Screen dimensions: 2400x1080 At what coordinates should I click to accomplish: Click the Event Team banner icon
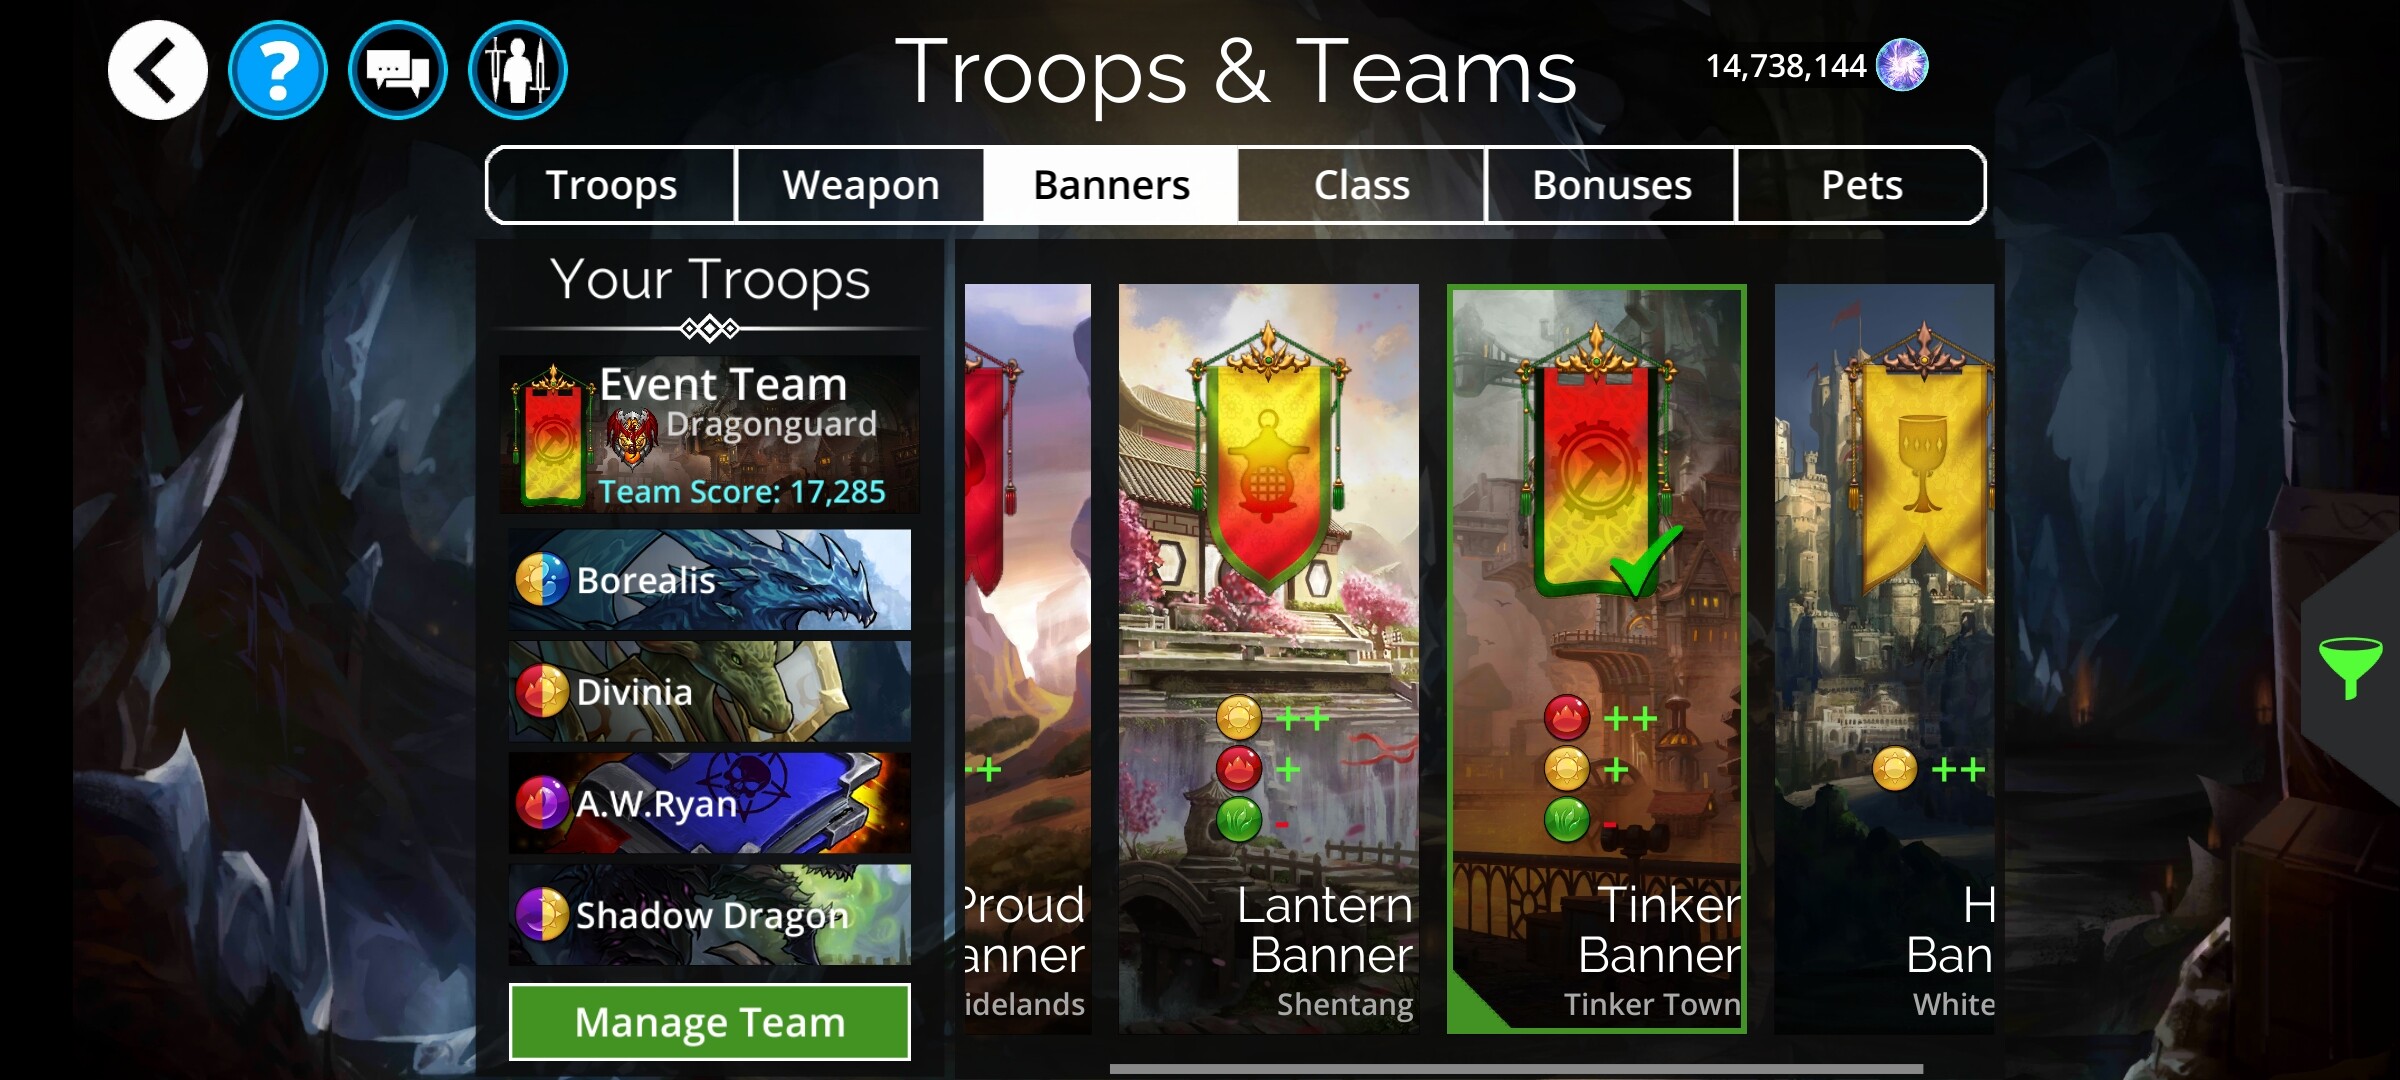552,436
